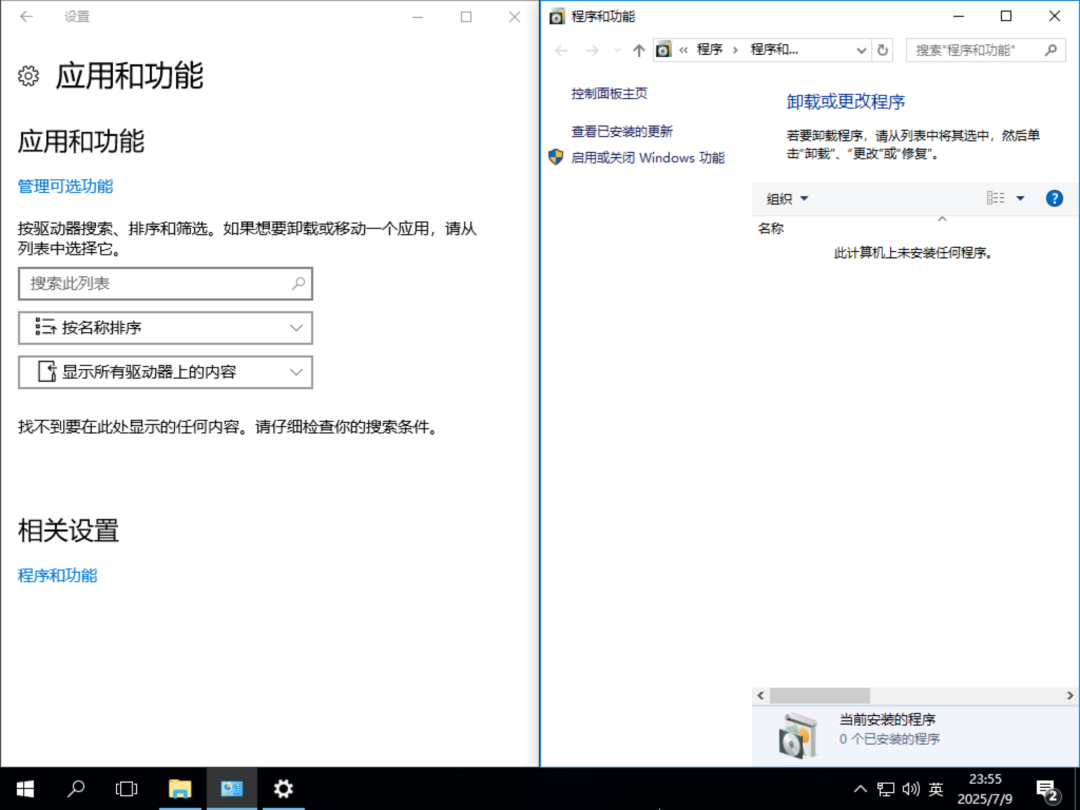Open the 显示所有驱动器上的内容 filter dropdown
Viewport: 1080px width, 810px height.
165,372
